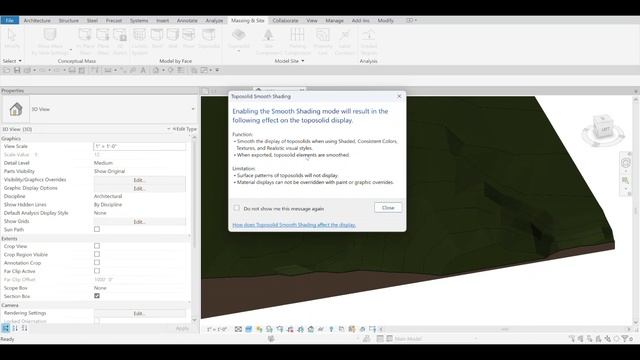
Task: Select the Wall by face tool
Action: pos(173,38)
